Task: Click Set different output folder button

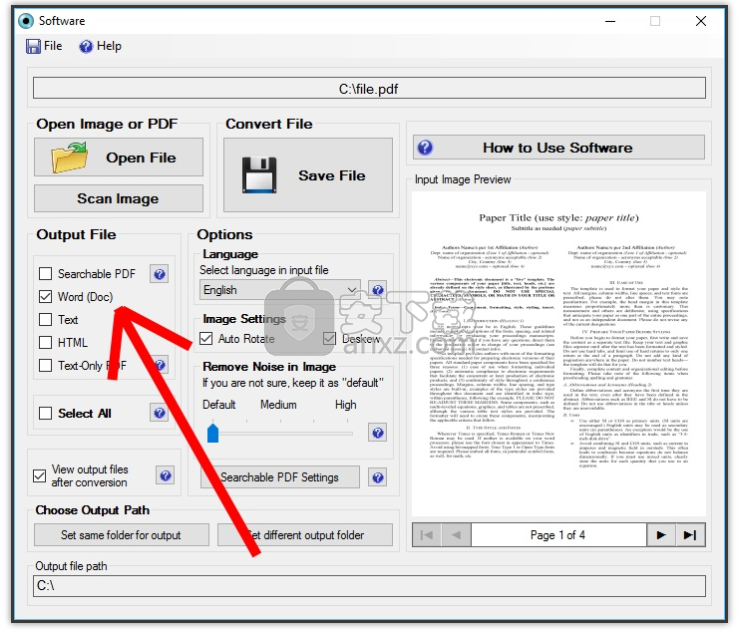Action: tap(305, 535)
